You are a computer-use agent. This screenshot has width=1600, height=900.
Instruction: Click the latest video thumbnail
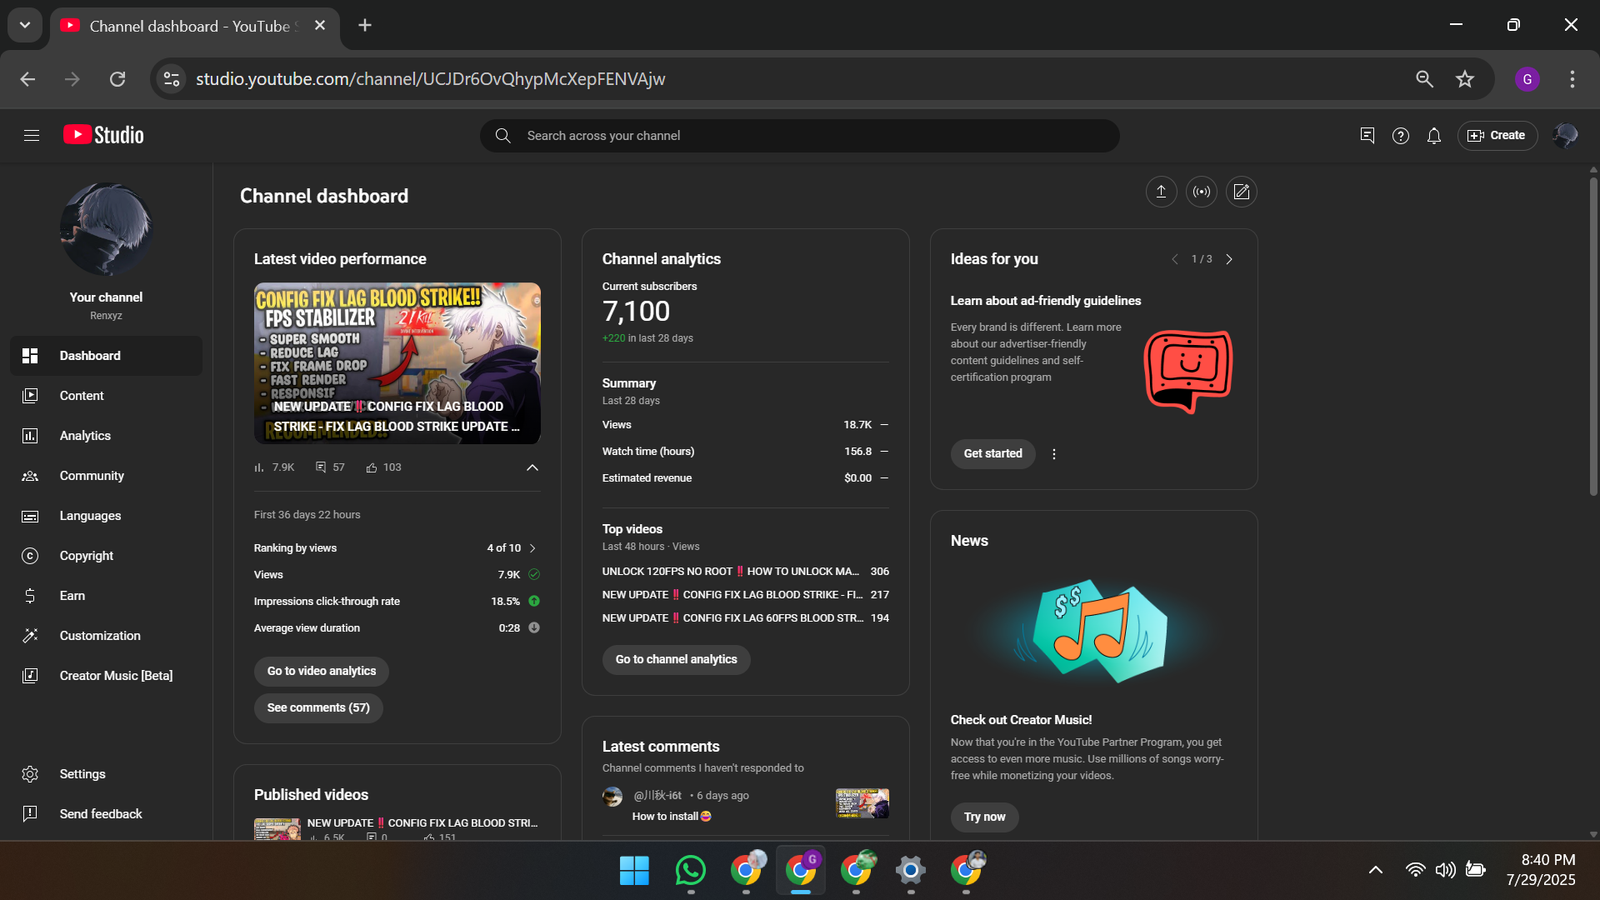tap(397, 363)
